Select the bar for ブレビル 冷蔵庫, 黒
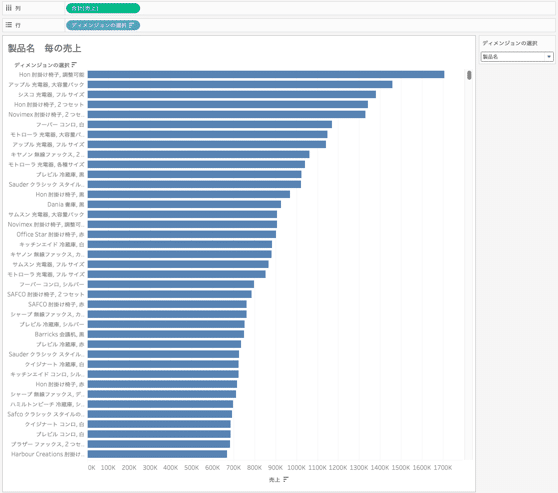The height and width of the screenshot is (493, 558). pyautogui.click(x=195, y=174)
